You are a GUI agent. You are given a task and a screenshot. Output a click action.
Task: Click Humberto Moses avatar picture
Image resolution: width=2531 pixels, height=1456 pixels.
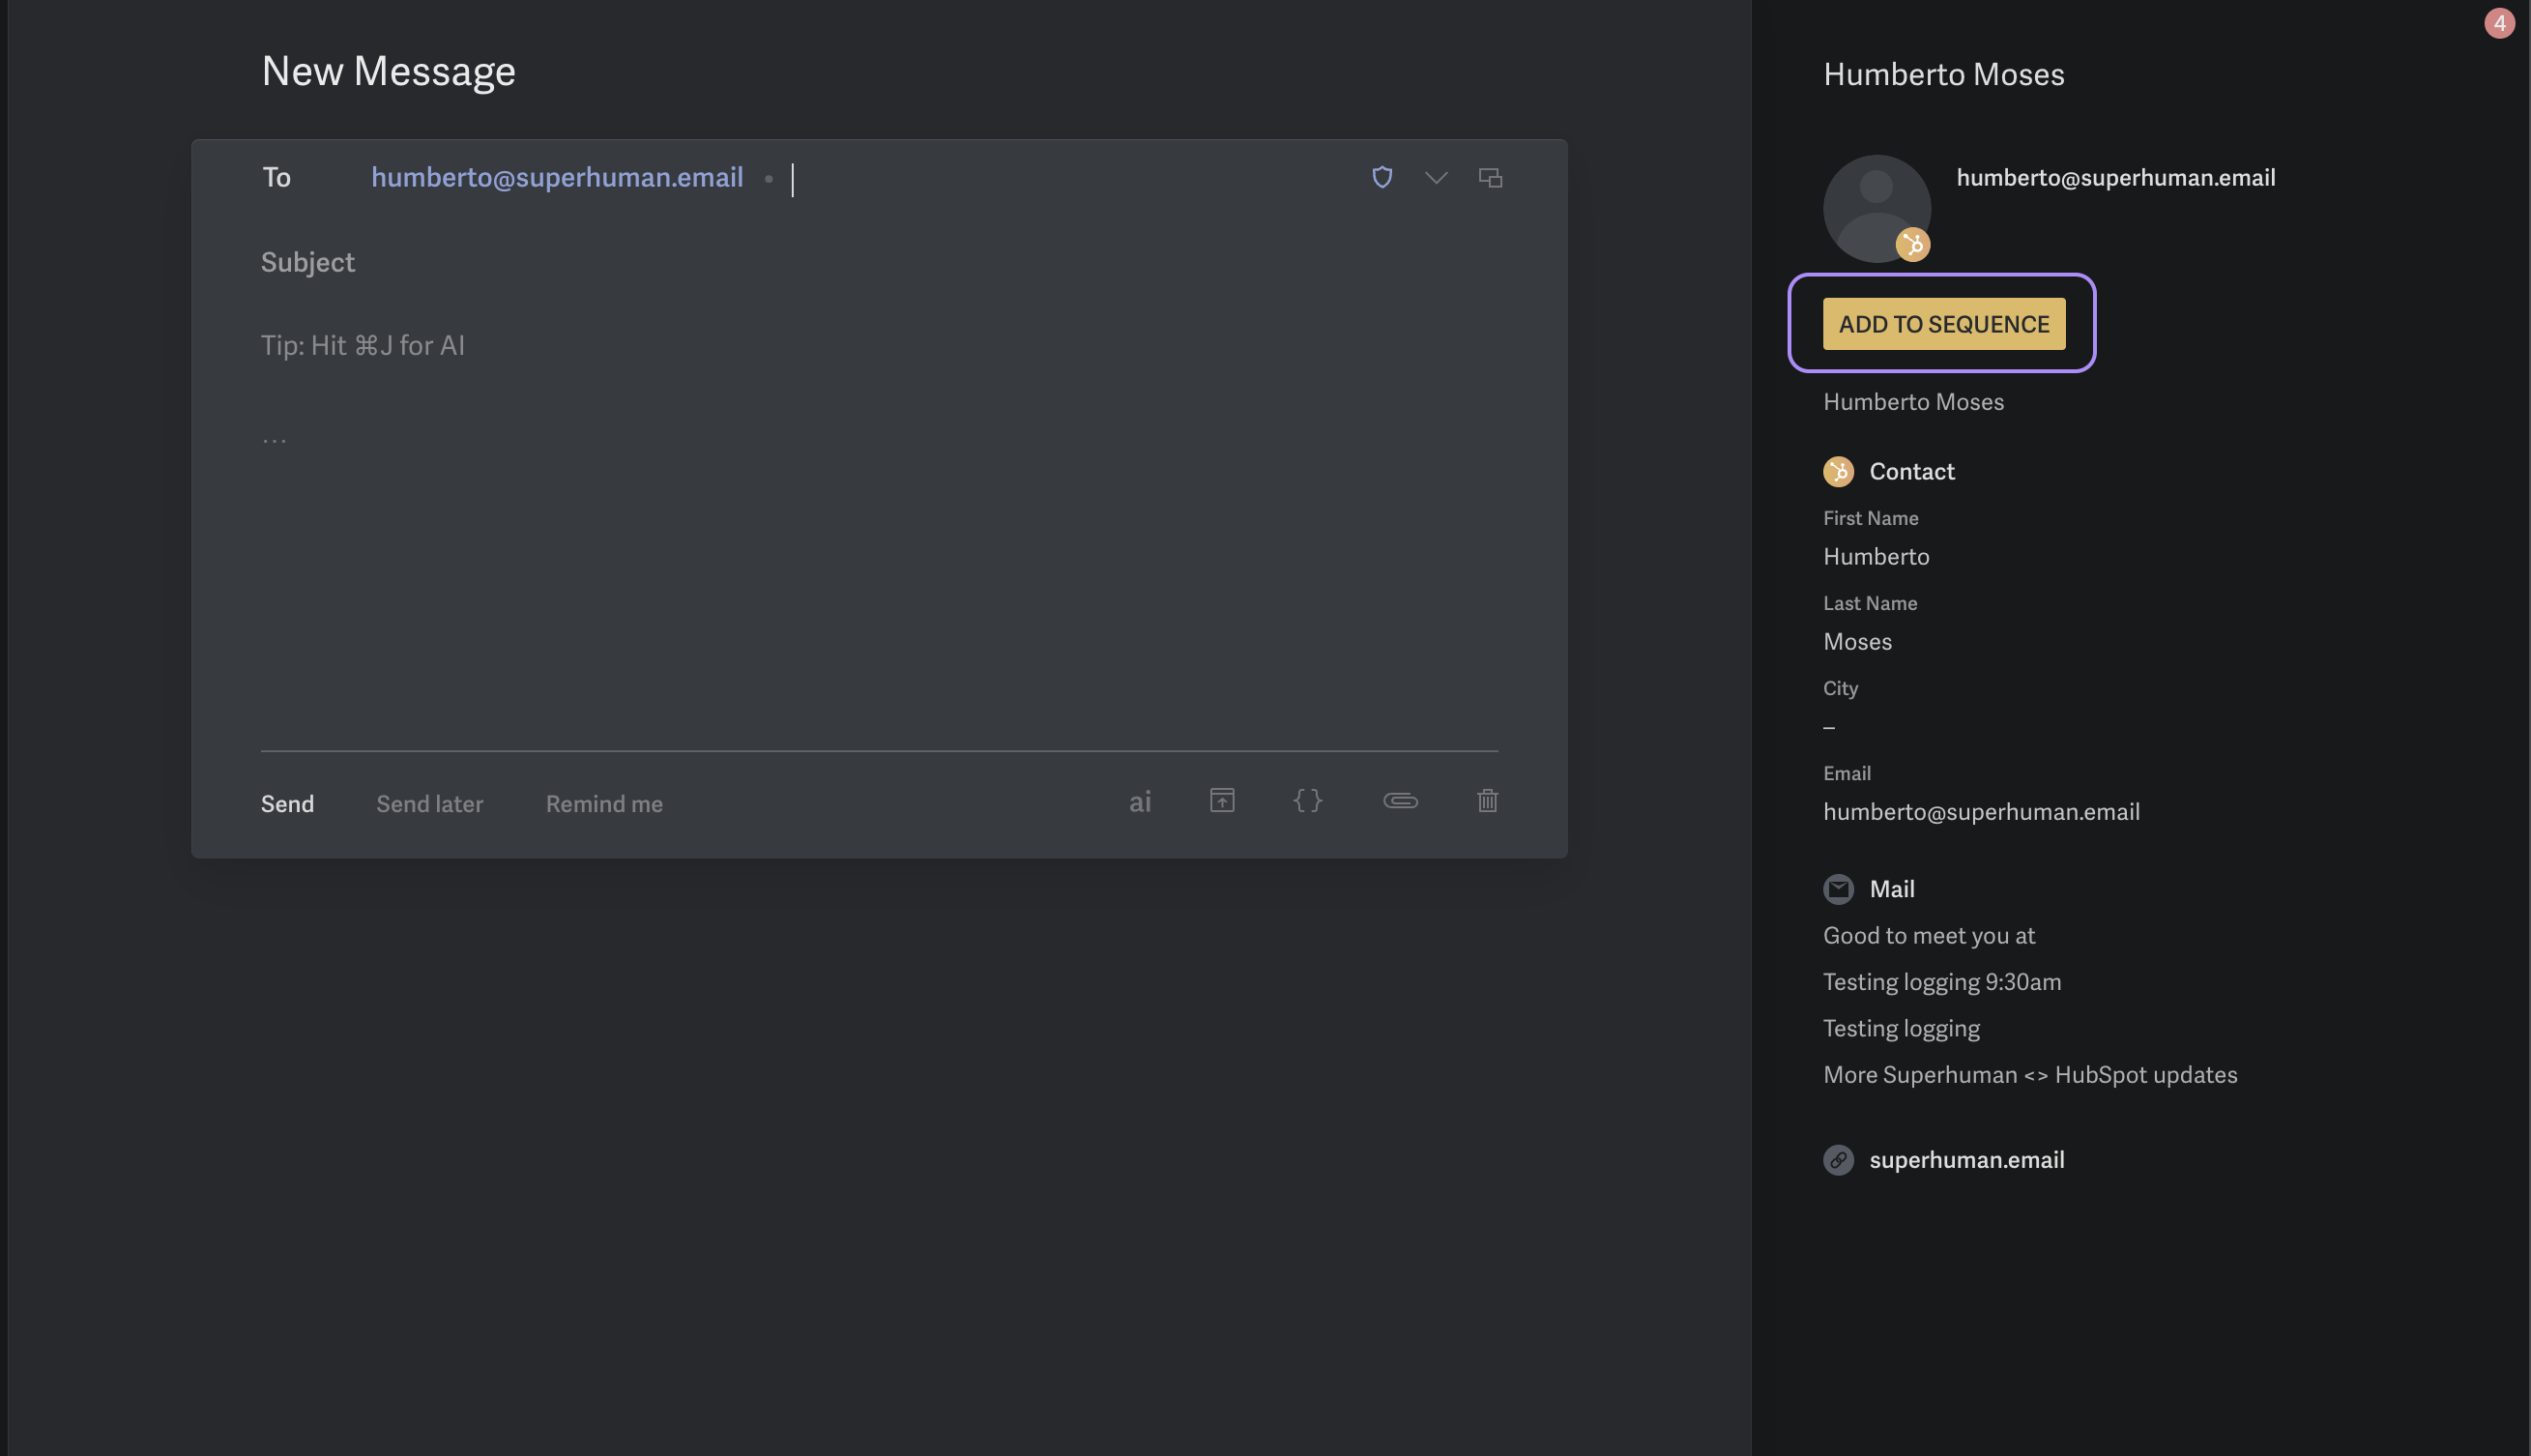1876,208
